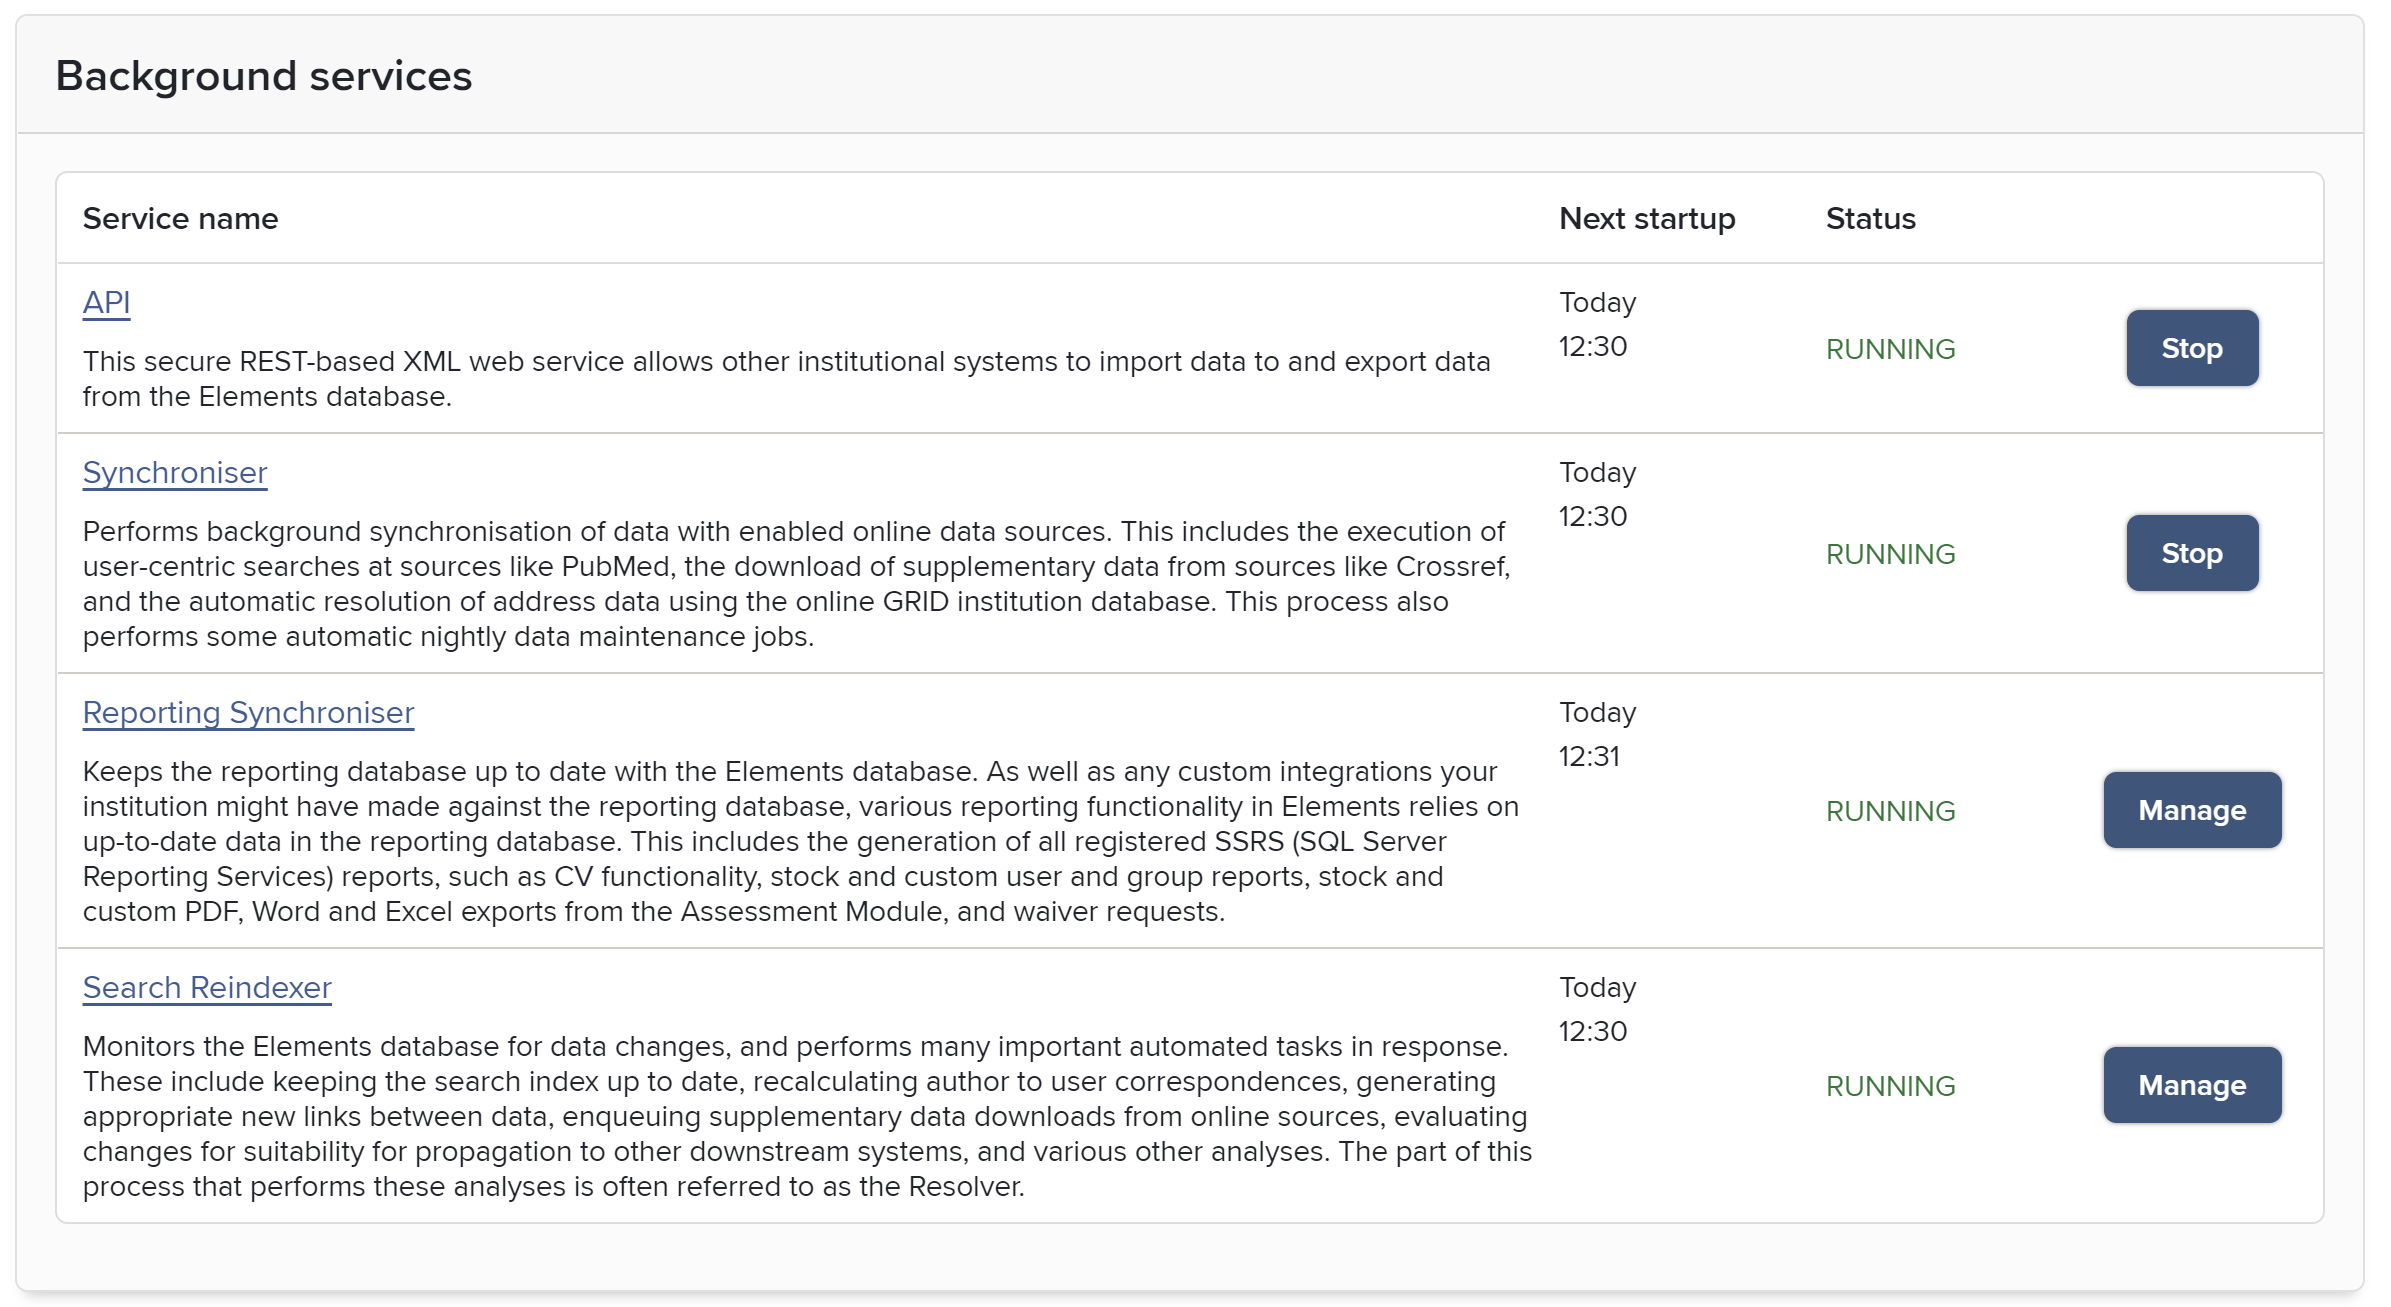Click the Search Reindexer RUNNING status
The height and width of the screenshot is (1307, 2391).
1890,1086
